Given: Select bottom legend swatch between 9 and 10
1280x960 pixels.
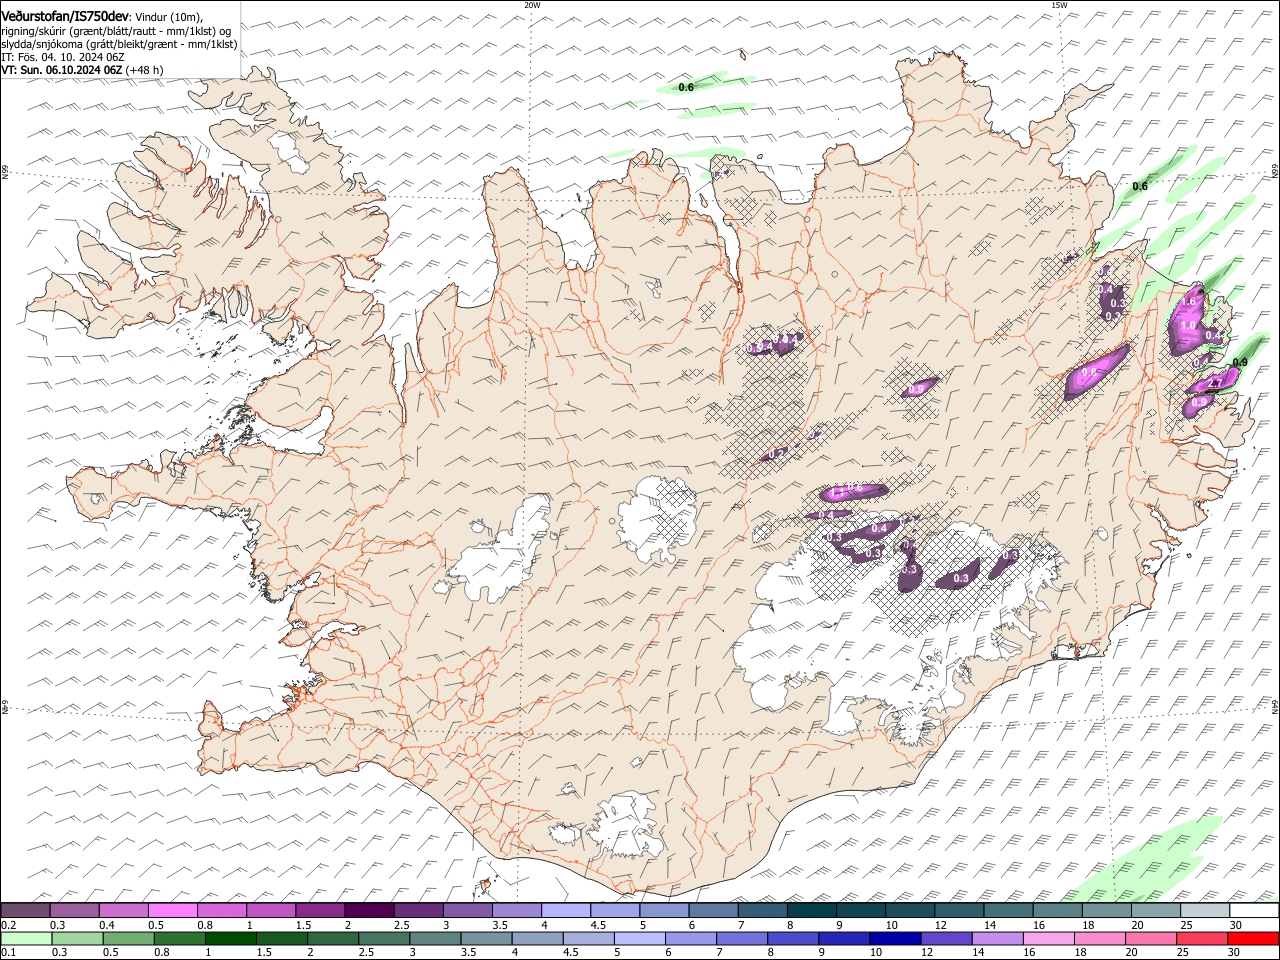Looking at the screenshot, I should pyautogui.click(x=844, y=938).
